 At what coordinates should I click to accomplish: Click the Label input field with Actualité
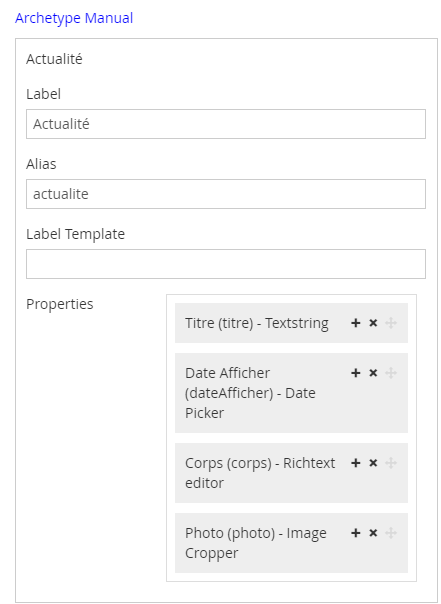tap(226, 124)
